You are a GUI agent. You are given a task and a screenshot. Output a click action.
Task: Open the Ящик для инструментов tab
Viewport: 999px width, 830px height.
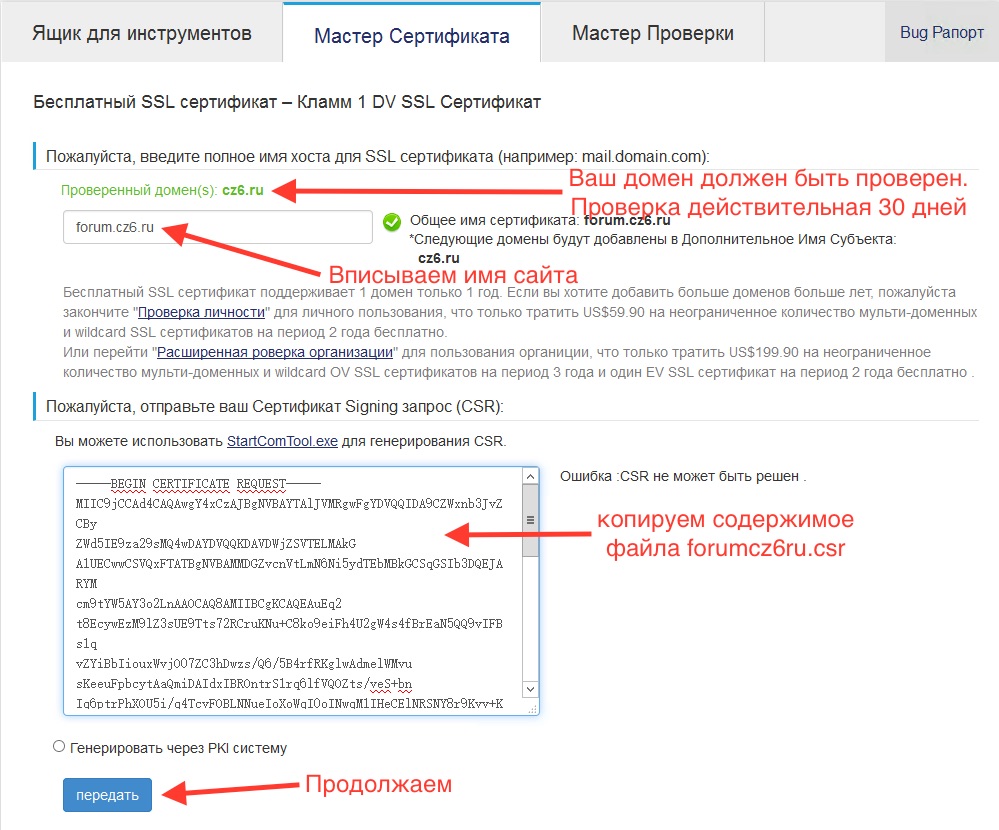pos(141,33)
